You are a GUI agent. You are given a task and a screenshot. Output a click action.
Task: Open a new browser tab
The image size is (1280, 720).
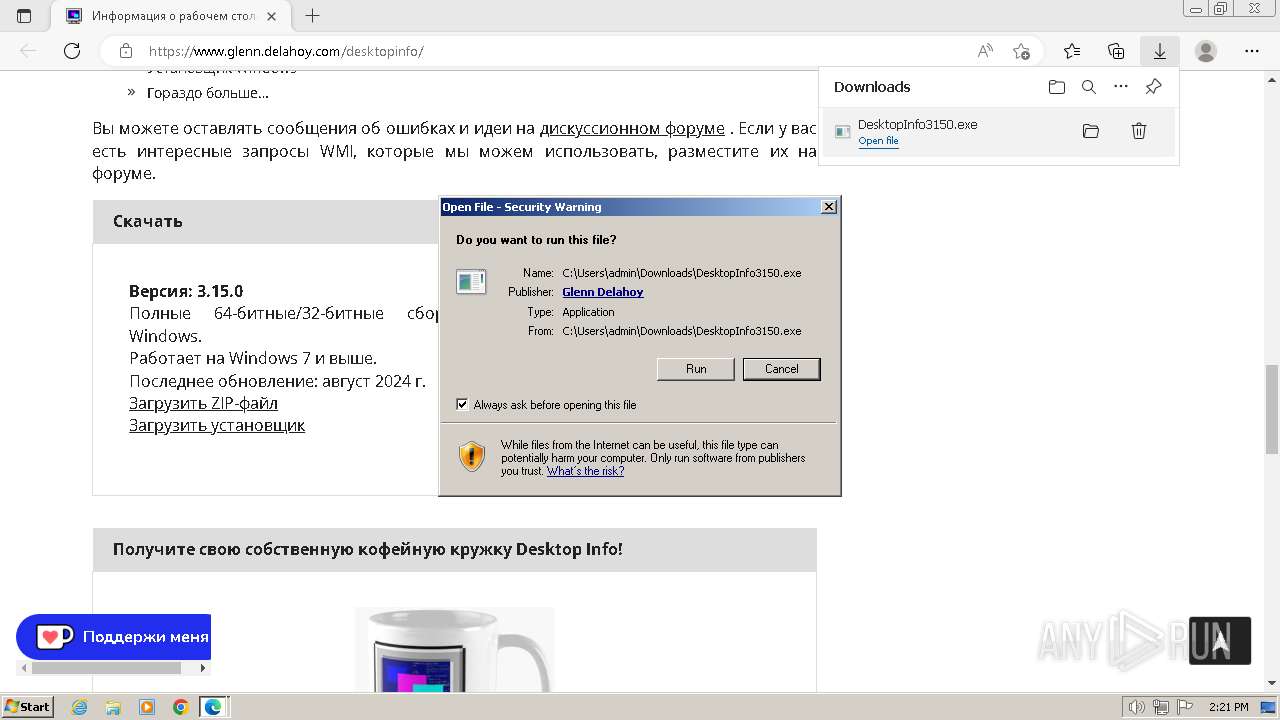pyautogui.click(x=313, y=16)
